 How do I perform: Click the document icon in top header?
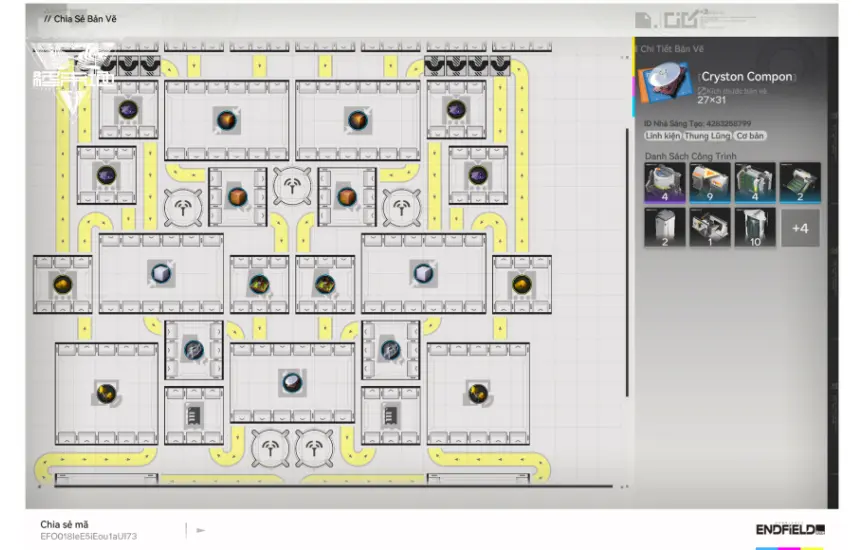(x=643, y=20)
